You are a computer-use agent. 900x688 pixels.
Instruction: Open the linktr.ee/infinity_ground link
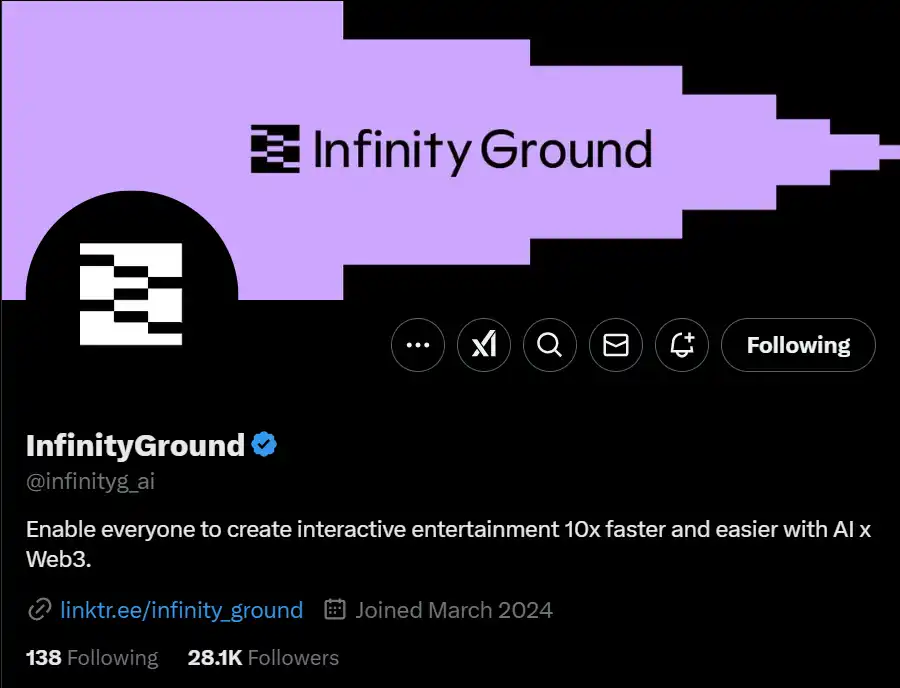(181, 610)
